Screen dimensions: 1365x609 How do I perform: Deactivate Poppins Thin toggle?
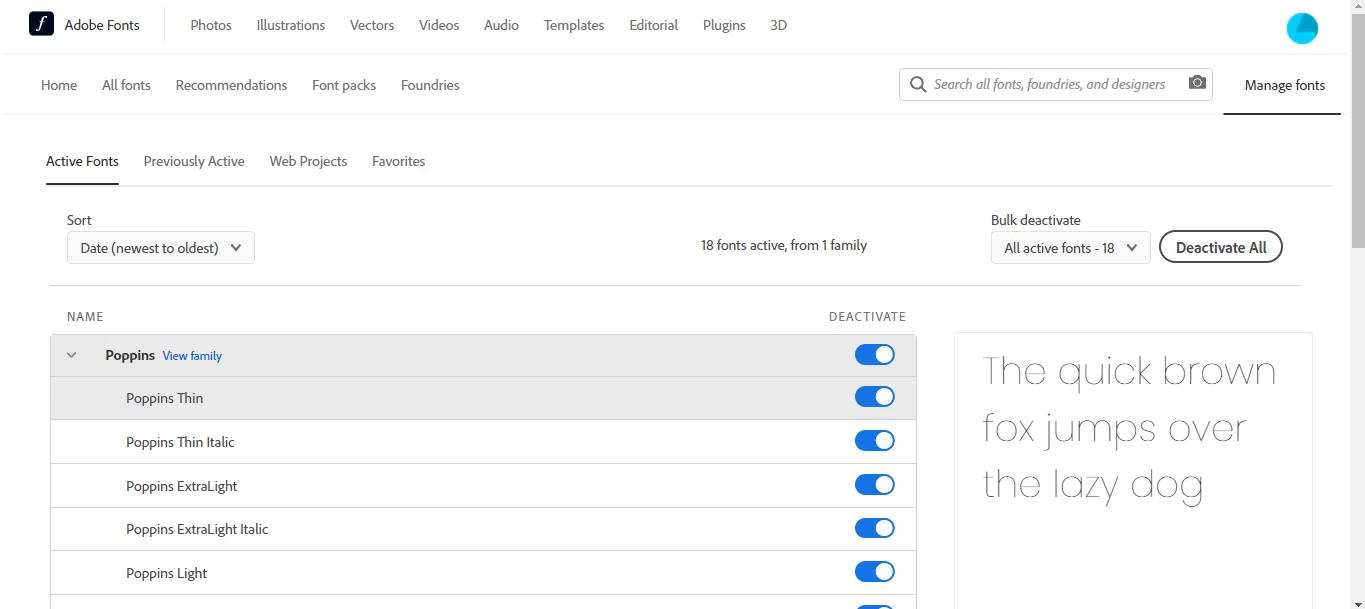tap(875, 397)
